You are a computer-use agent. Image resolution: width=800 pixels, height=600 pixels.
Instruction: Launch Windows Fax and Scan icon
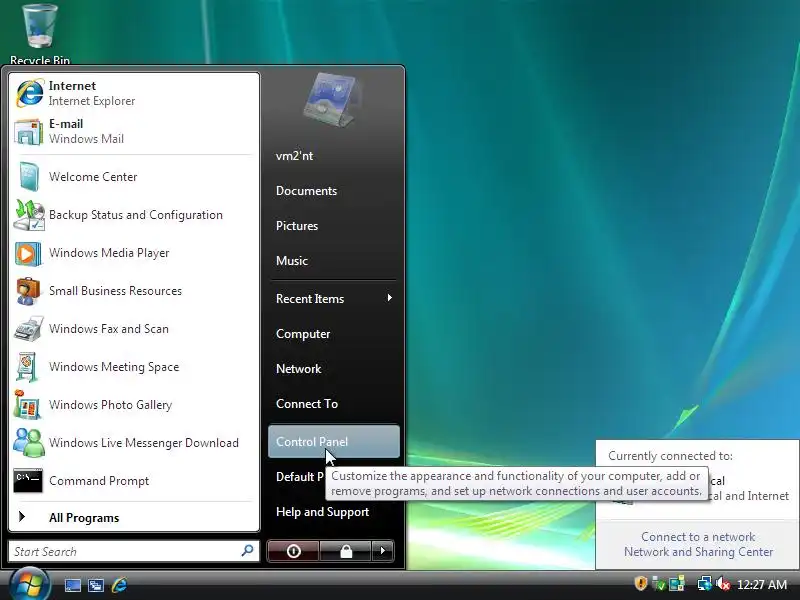point(28,329)
